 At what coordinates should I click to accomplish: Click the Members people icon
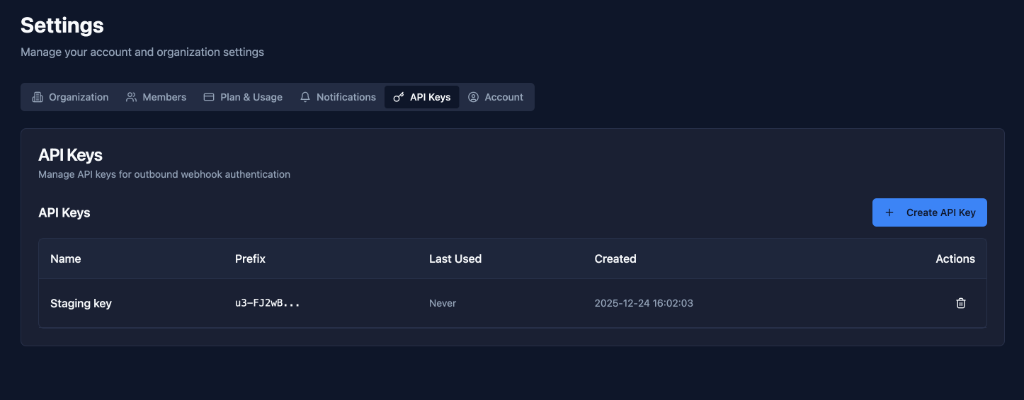pos(132,97)
